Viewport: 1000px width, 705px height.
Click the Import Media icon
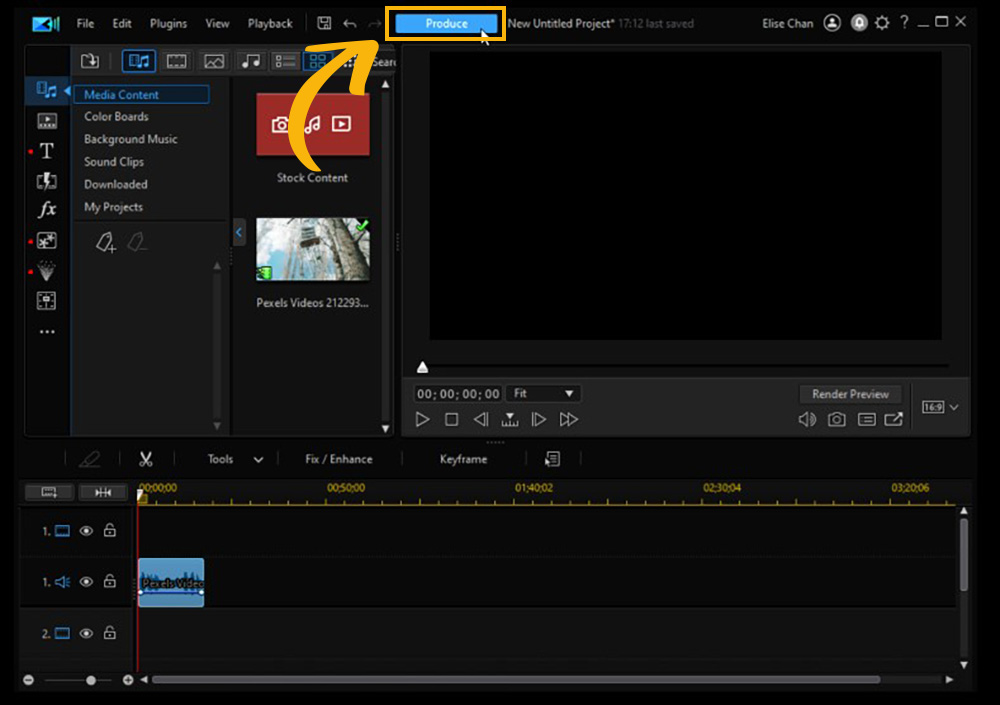89,61
